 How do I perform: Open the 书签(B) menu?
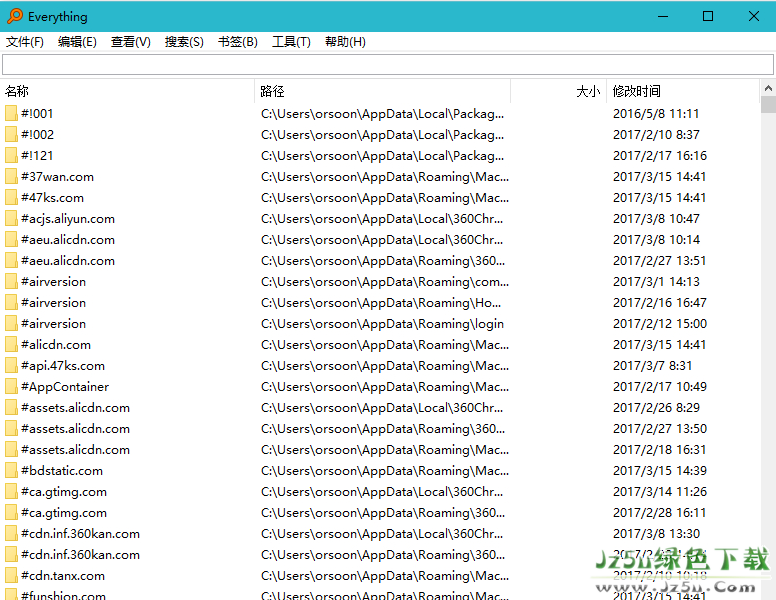click(238, 42)
